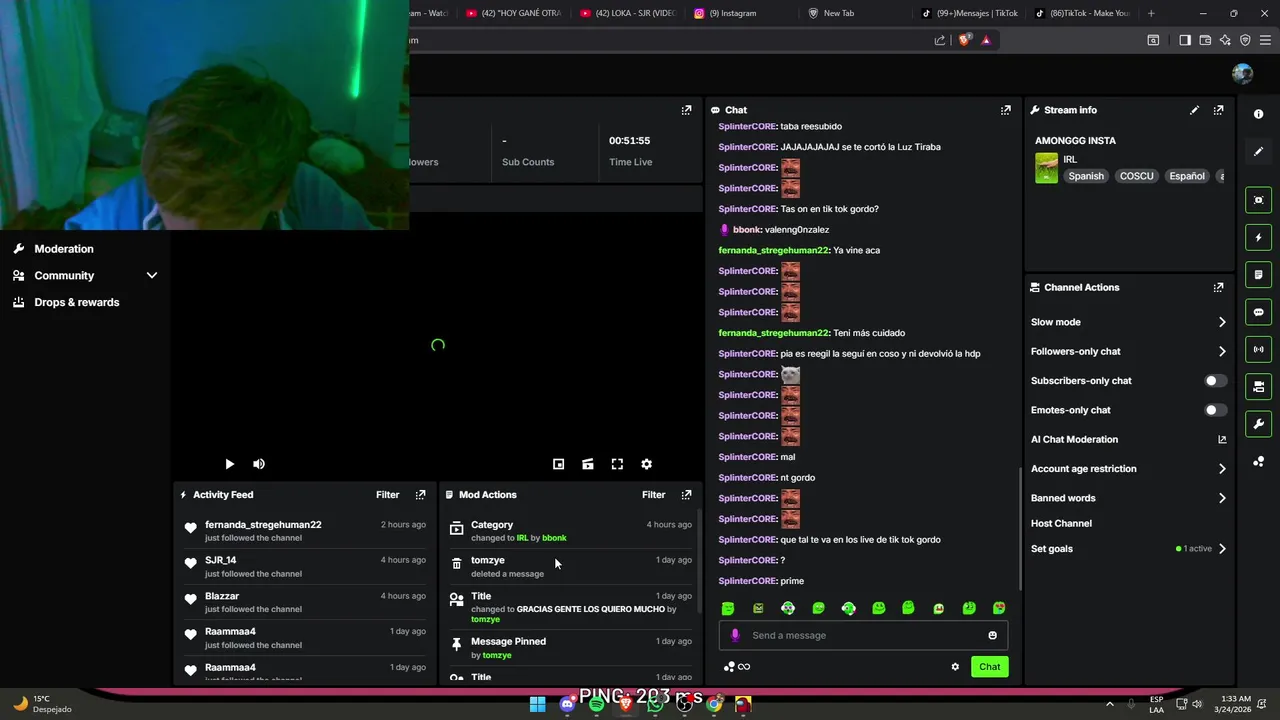Toggle Emotes-only chat switch
1280x720 pixels.
tap(1215, 410)
